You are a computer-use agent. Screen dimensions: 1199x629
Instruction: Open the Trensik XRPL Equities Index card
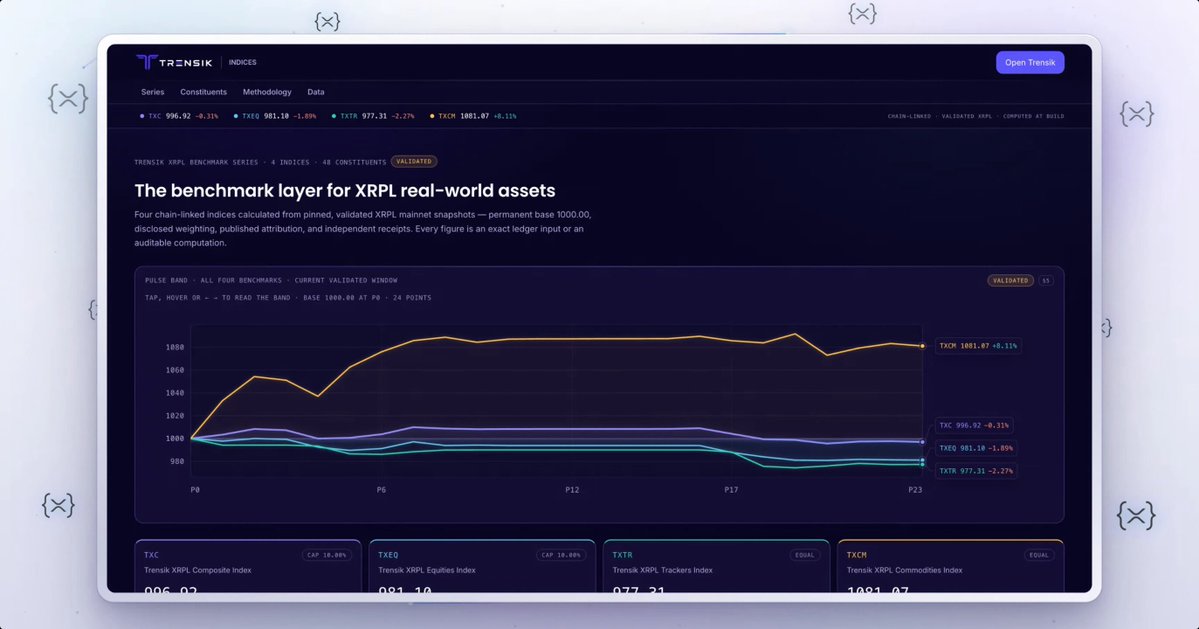(x=482, y=566)
